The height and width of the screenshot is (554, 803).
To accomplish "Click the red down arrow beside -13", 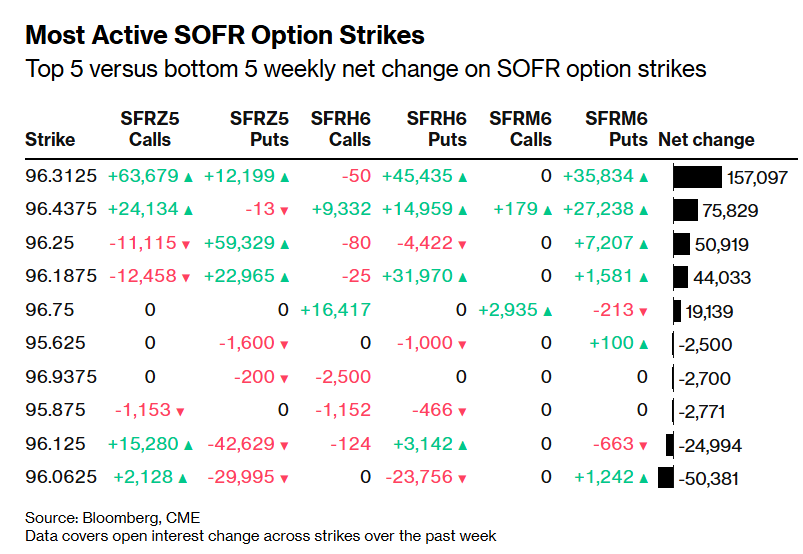I will (x=284, y=211).
